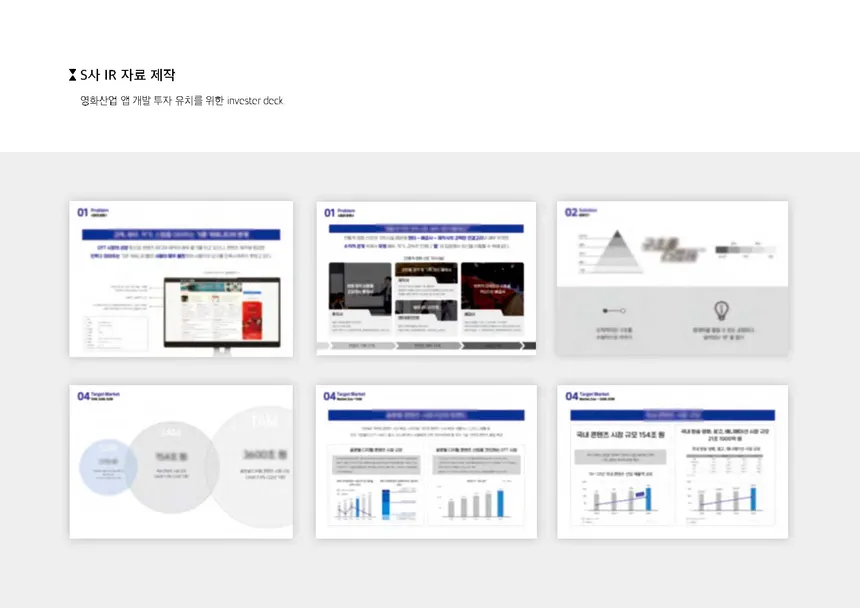
Task: Click the heading 'S사 IR 자료 제작'
Action: click(128, 75)
